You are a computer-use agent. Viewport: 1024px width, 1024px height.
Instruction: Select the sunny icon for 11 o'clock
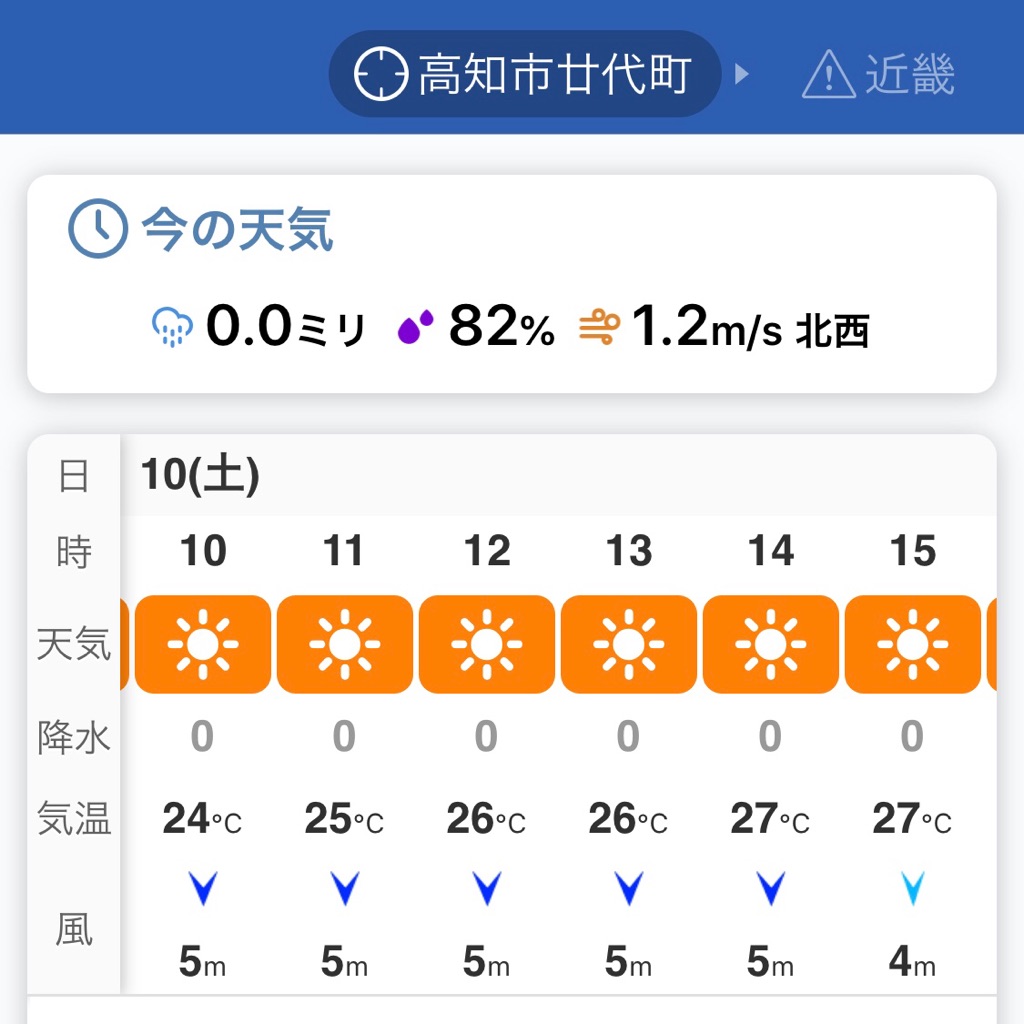coord(345,644)
